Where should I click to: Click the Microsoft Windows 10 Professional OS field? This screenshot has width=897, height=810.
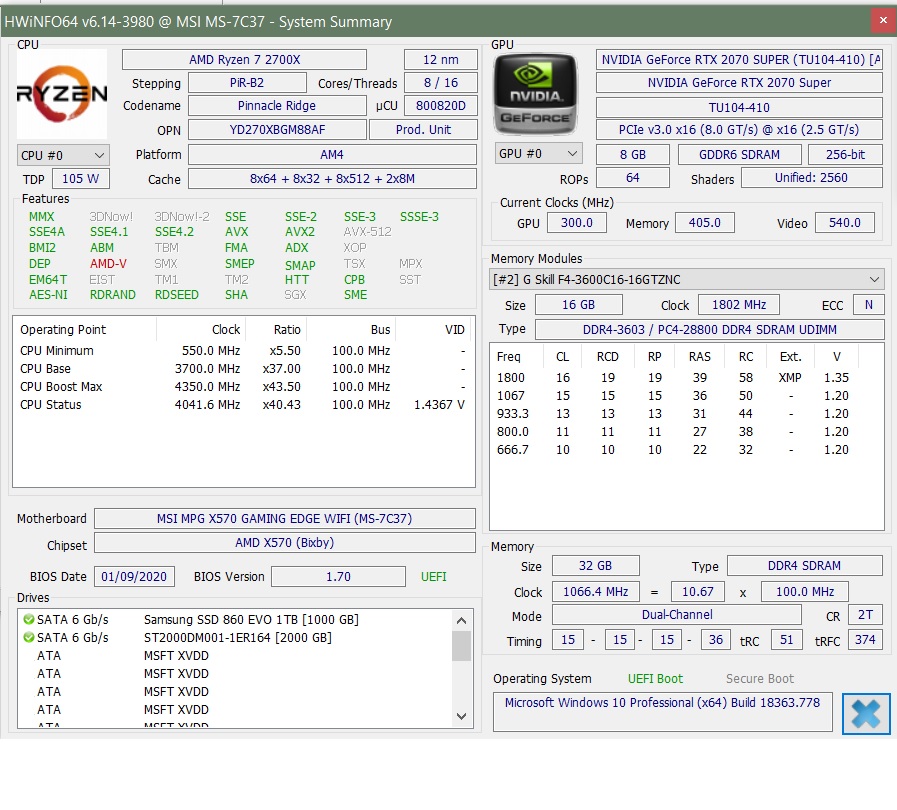(x=662, y=712)
